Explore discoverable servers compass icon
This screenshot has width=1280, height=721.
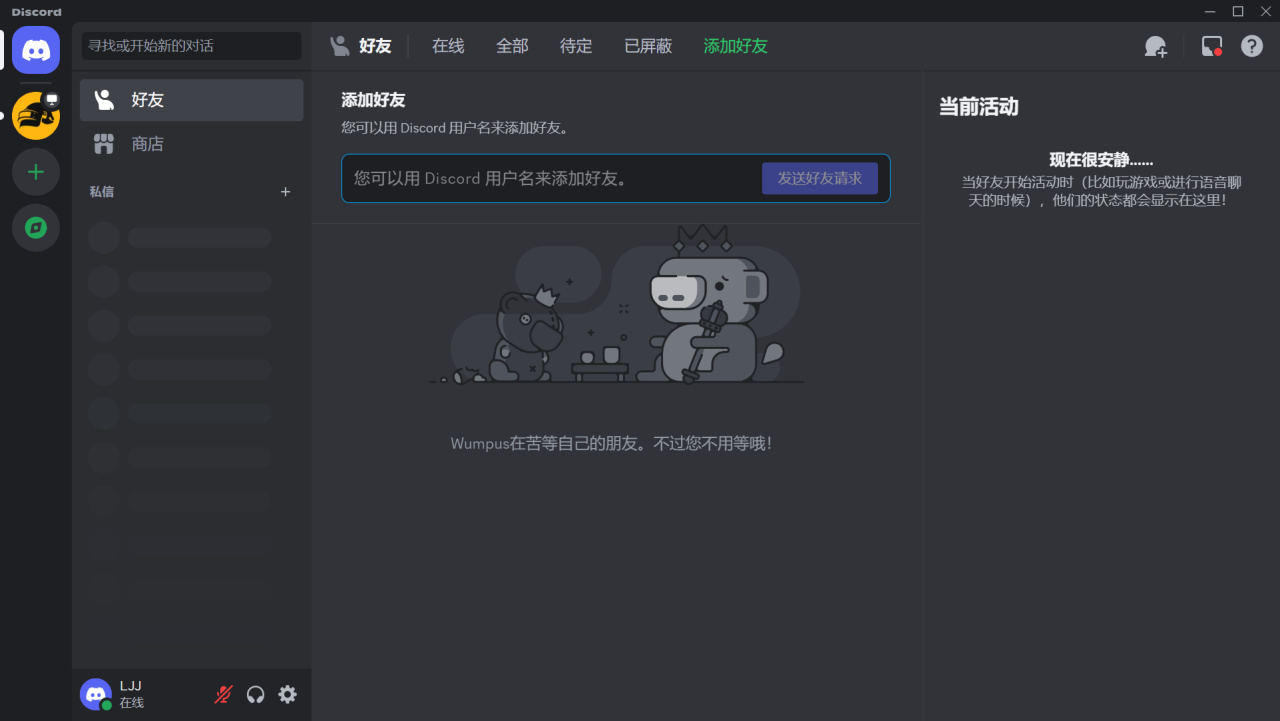point(36,228)
